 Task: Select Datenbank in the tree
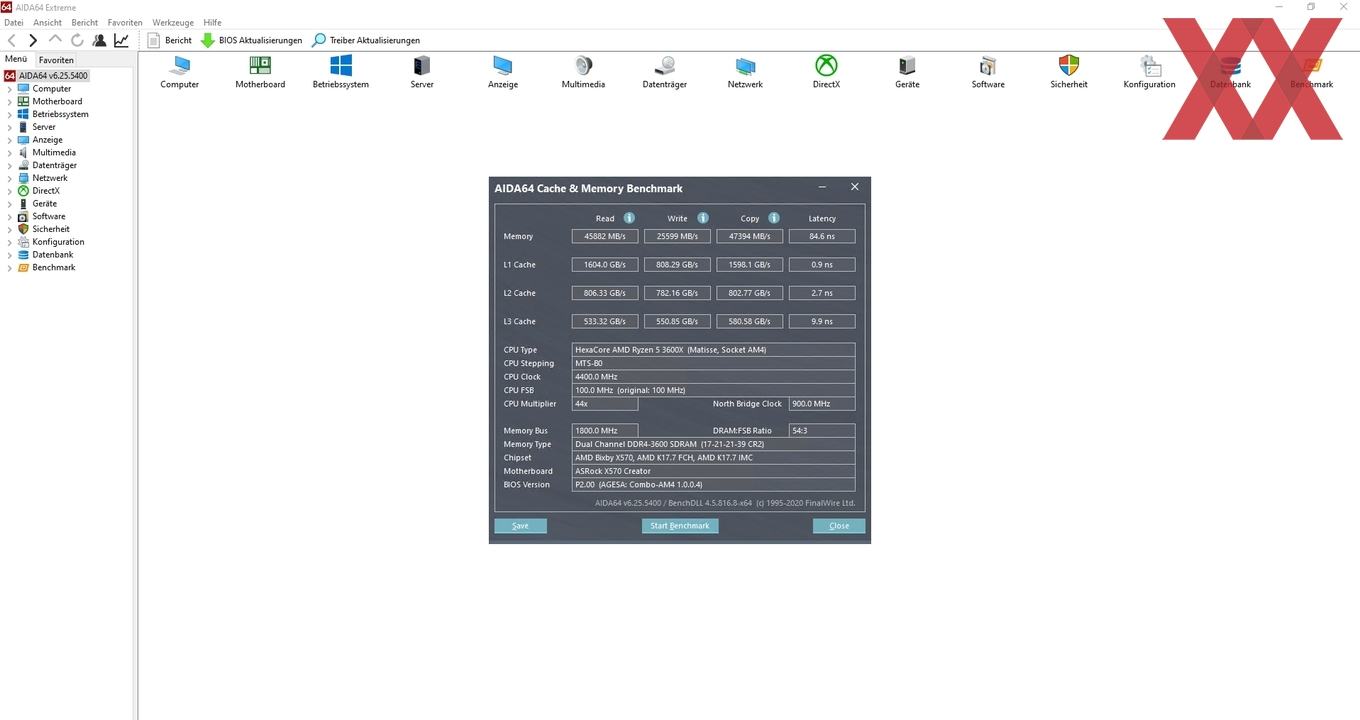(52, 255)
